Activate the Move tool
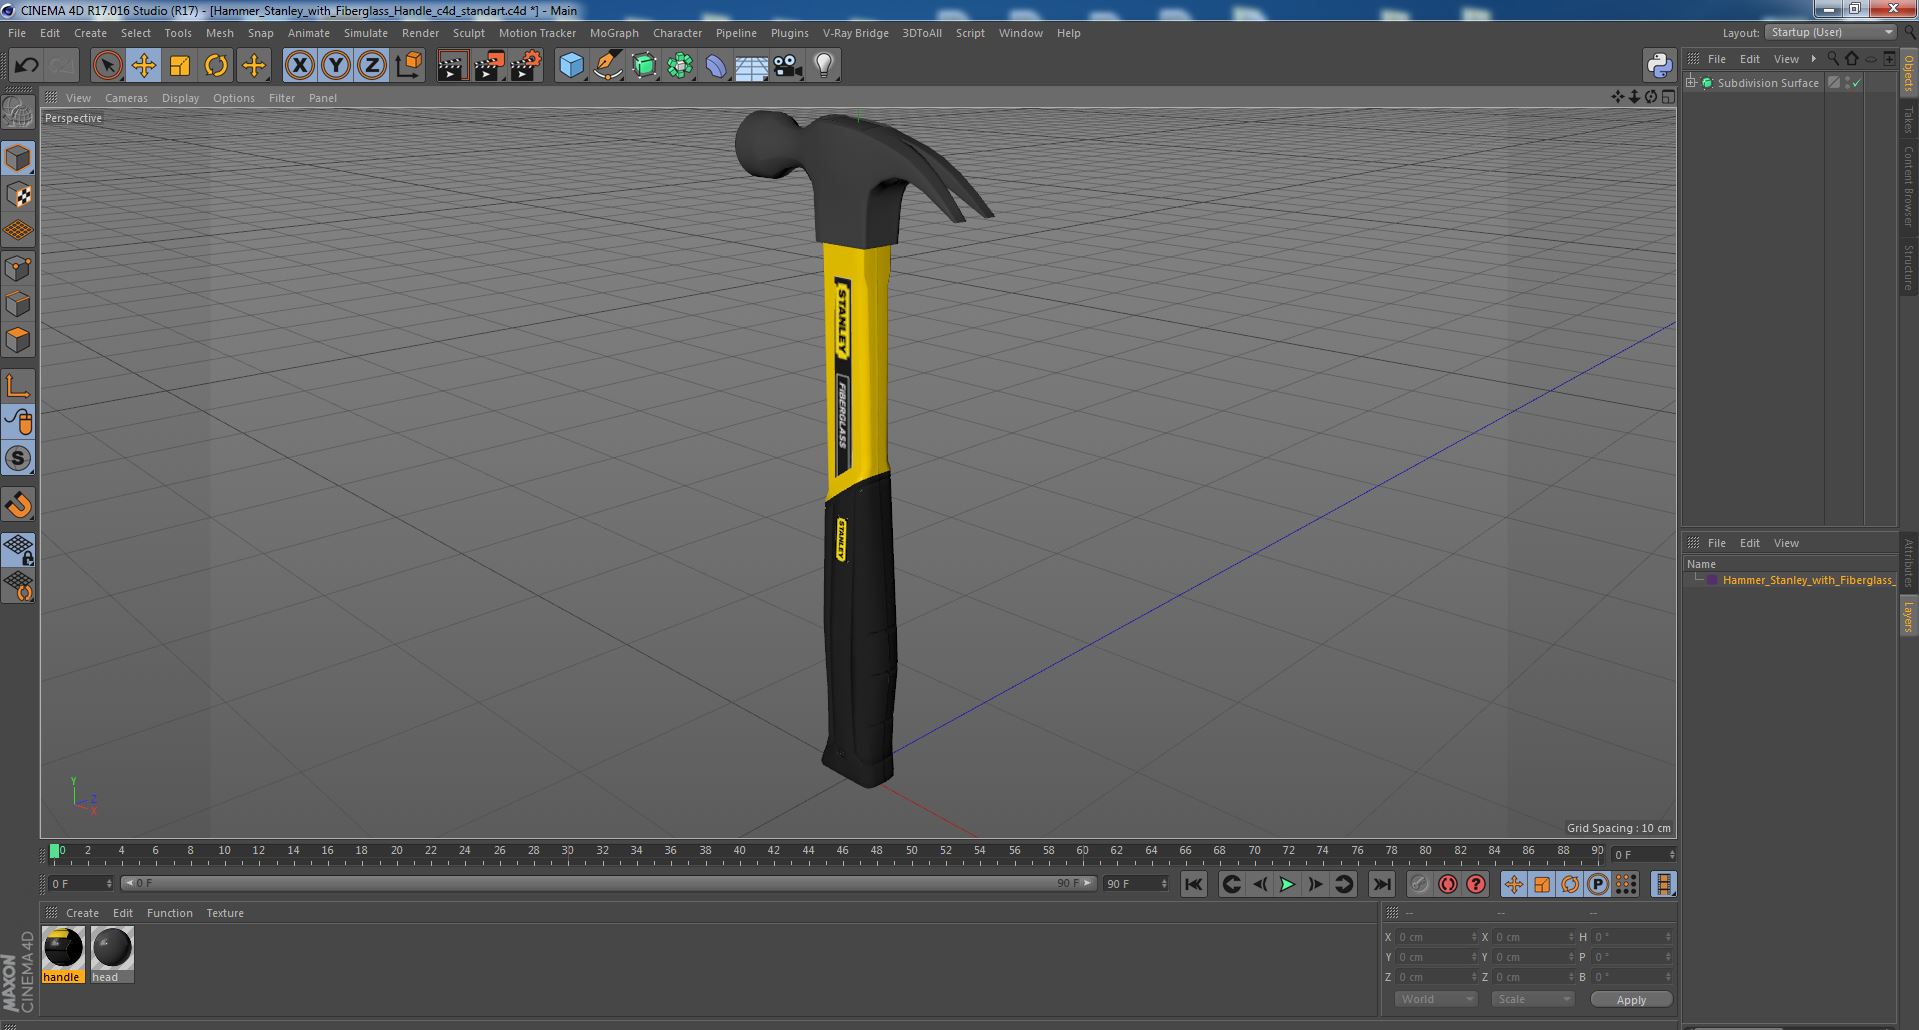Screen dimensions: 1919x1030 (x=144, y=66)
